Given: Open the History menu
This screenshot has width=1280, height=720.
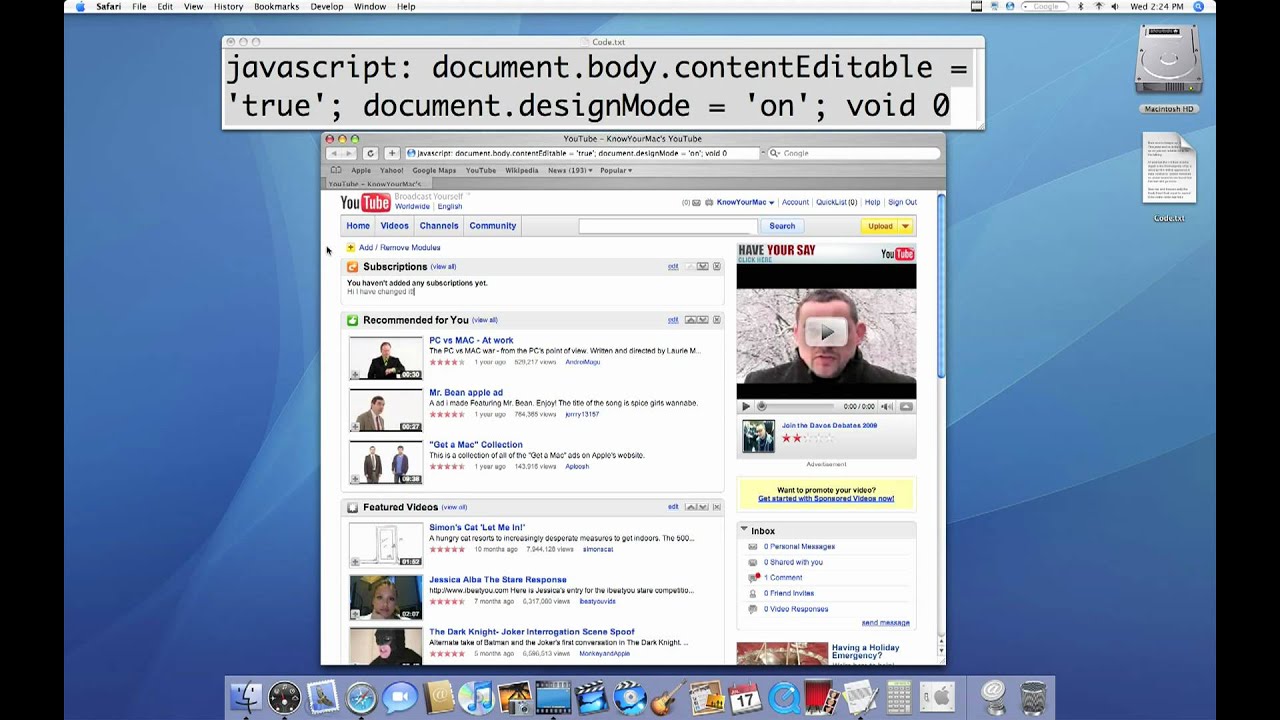Looking at the screenshot, I should pyautogui.click(x=228, y=6).
